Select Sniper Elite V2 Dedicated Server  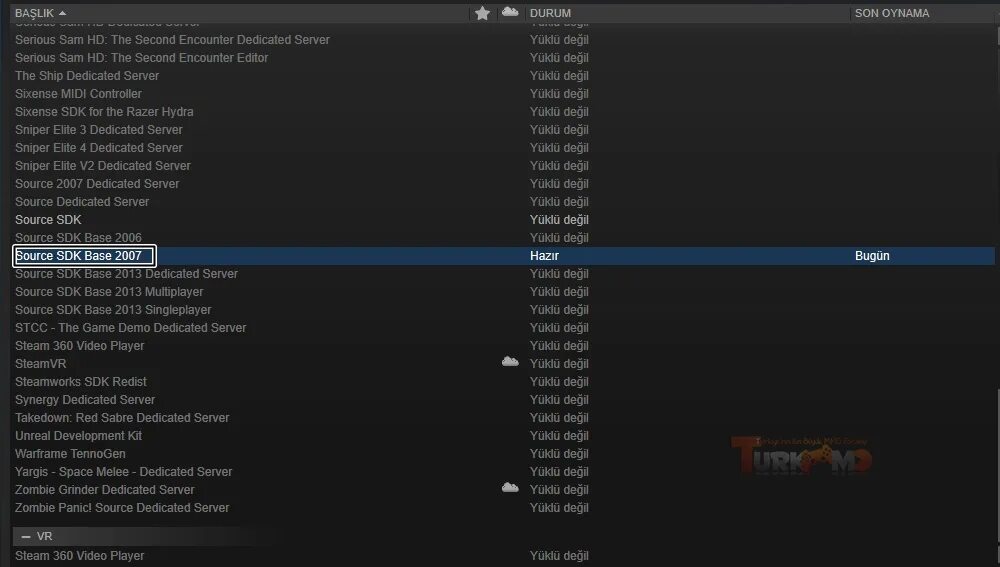pyautogui.click(x=103, y=166)
